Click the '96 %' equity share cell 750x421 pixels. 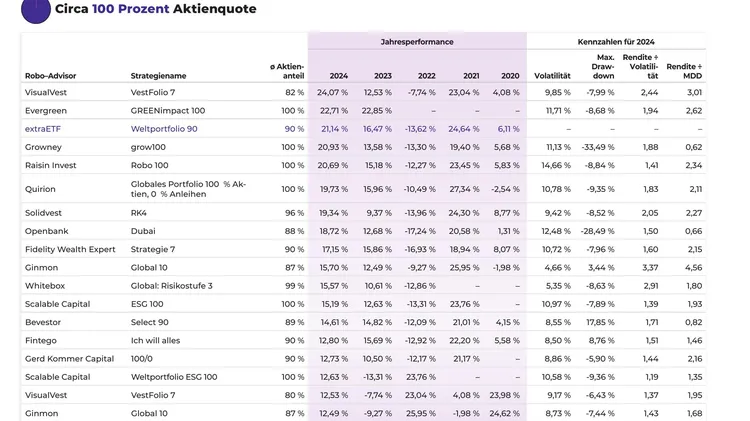[x=295, y=213]
